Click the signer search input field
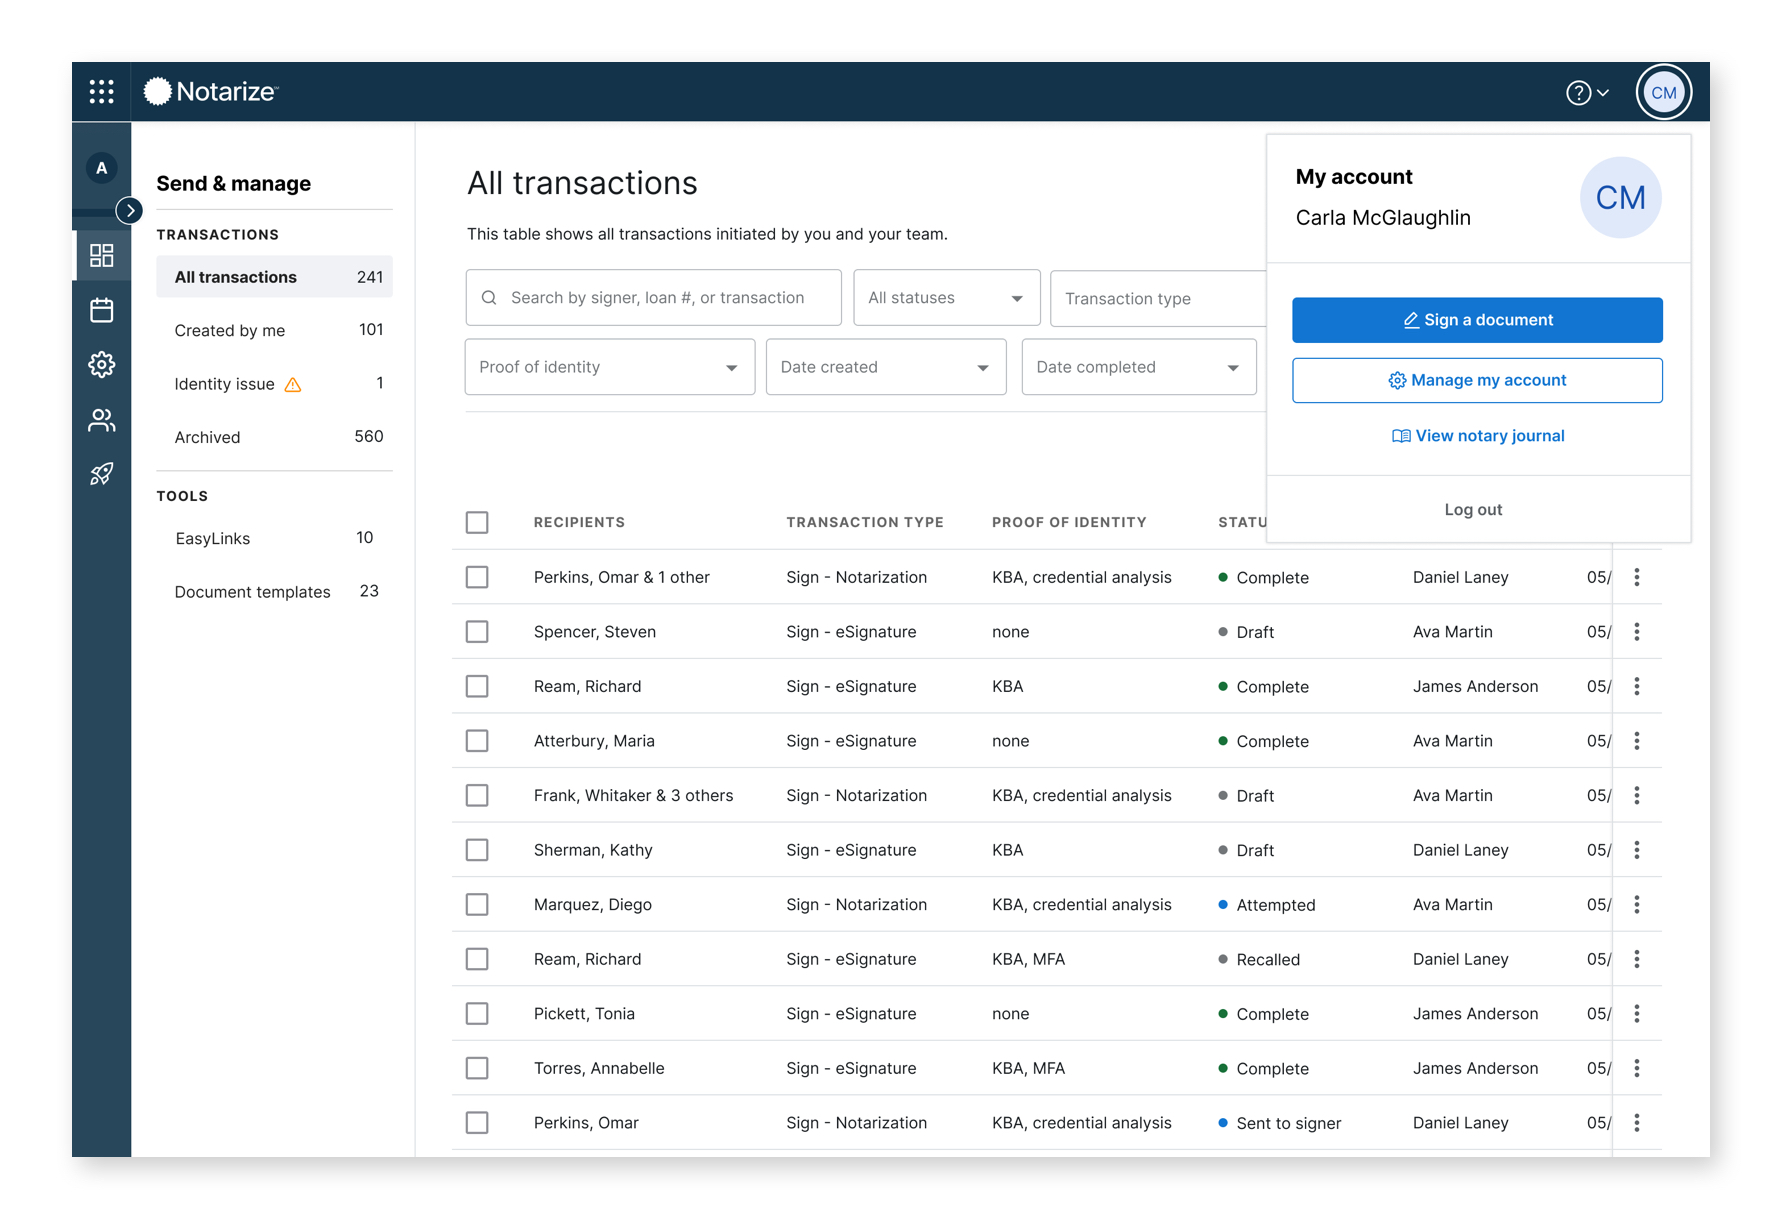 [x=653, y=297]
